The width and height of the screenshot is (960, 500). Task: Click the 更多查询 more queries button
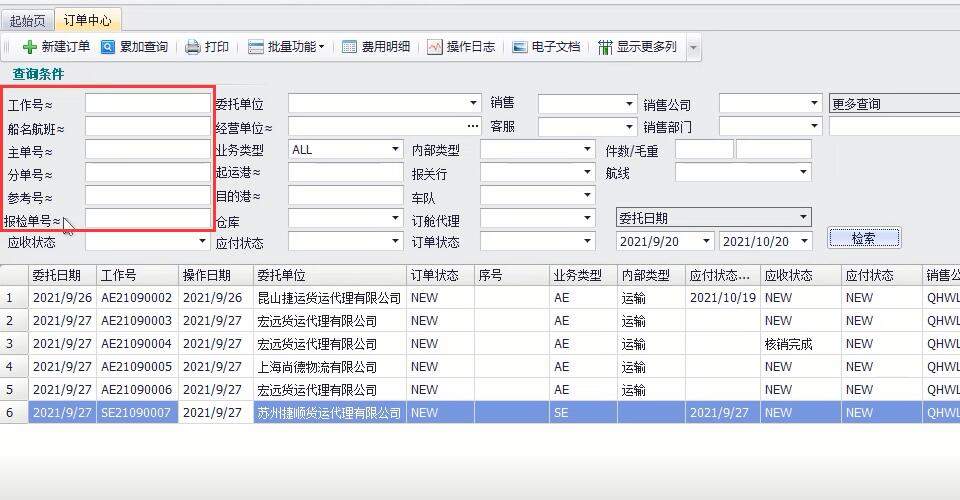[895, 104]
